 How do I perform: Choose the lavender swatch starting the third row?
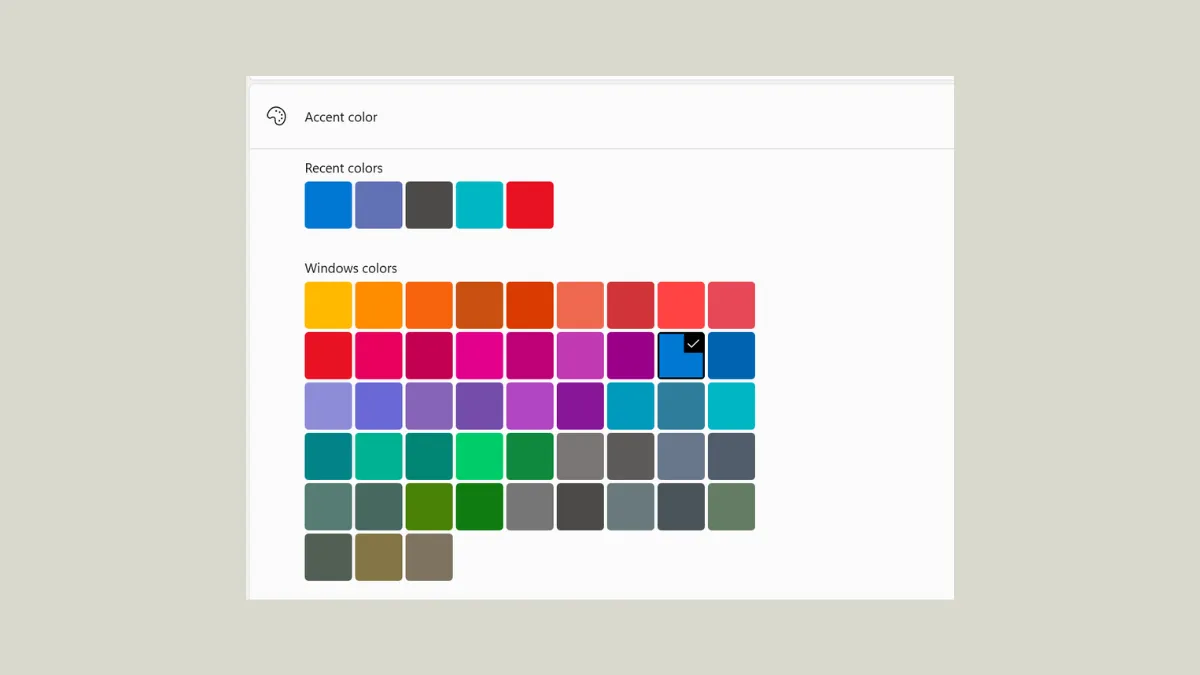(x=328, y=405)
